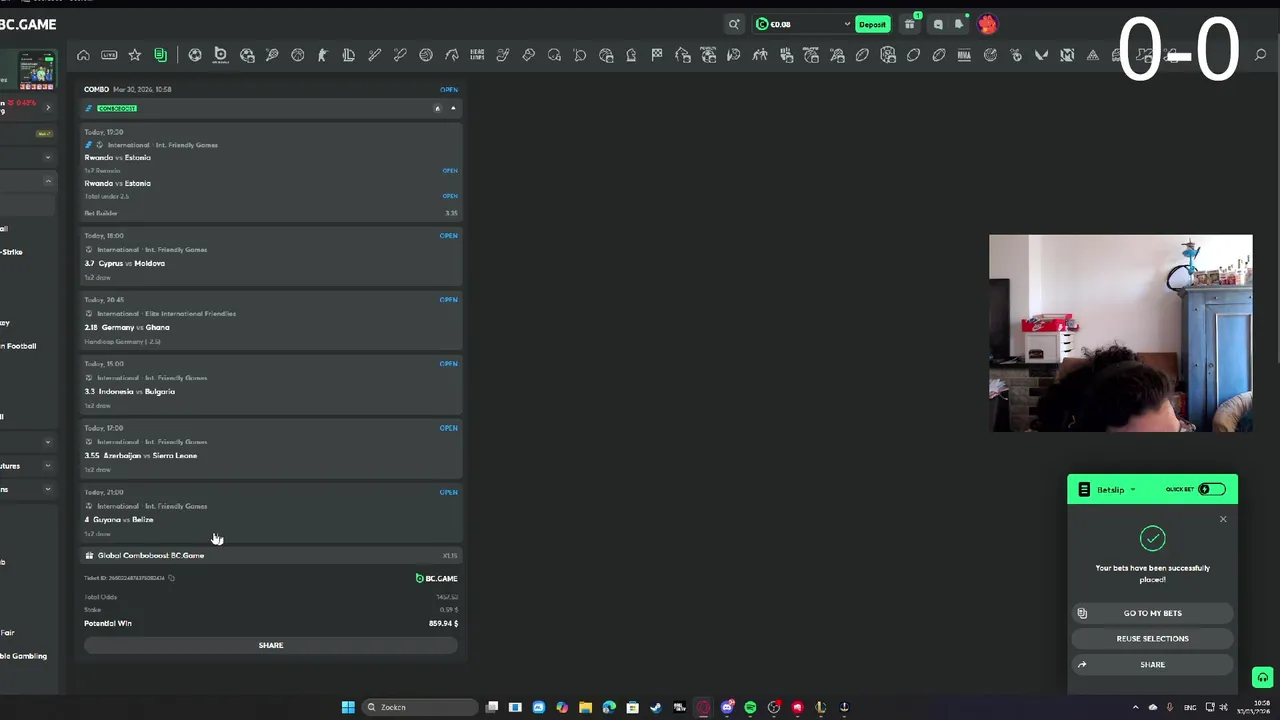
Task: Open the currency balance dropdown
Action: (847, 24)
